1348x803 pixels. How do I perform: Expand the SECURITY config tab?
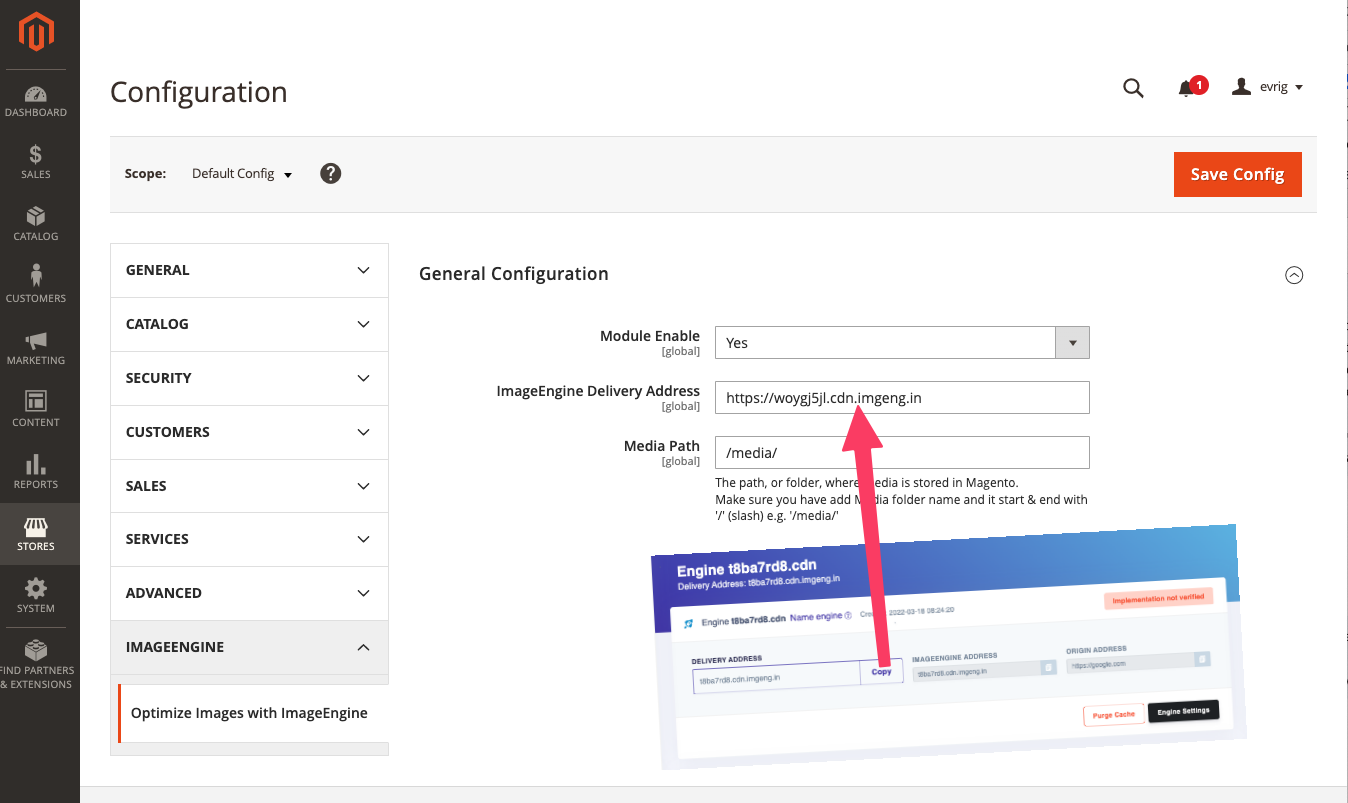249,378
